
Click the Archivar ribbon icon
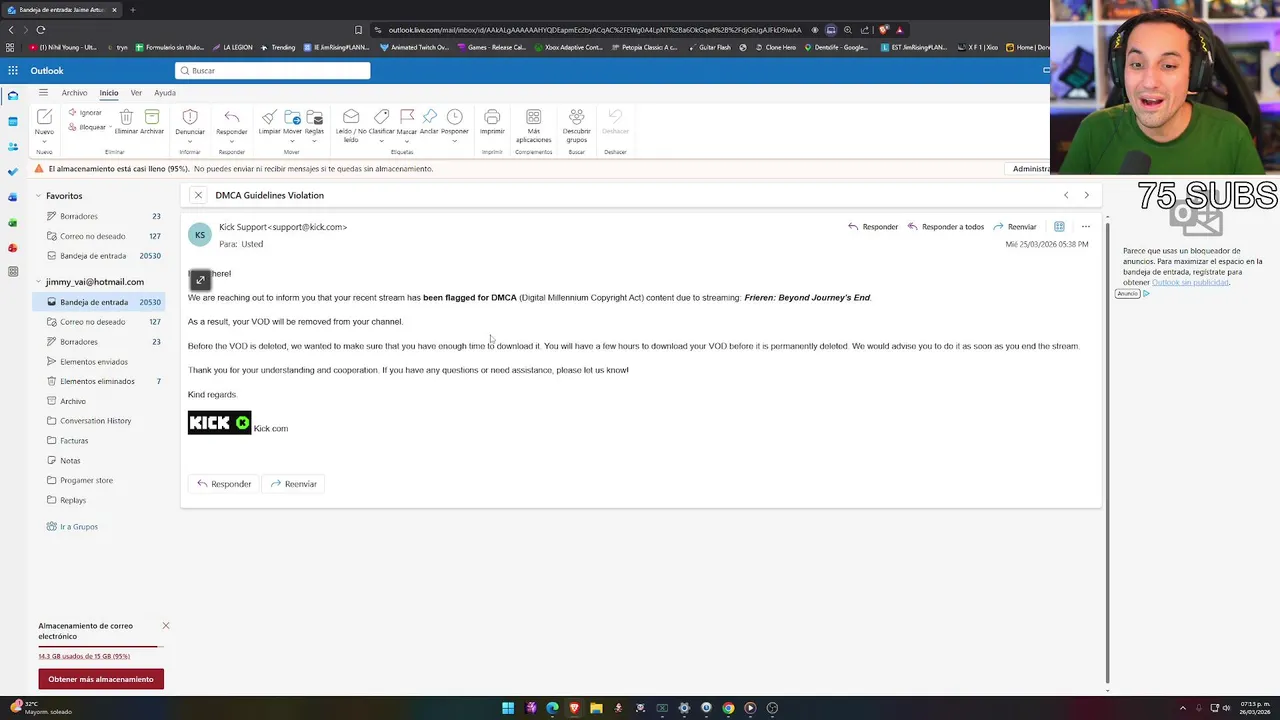pyautogui.click(x=152, y=117)
